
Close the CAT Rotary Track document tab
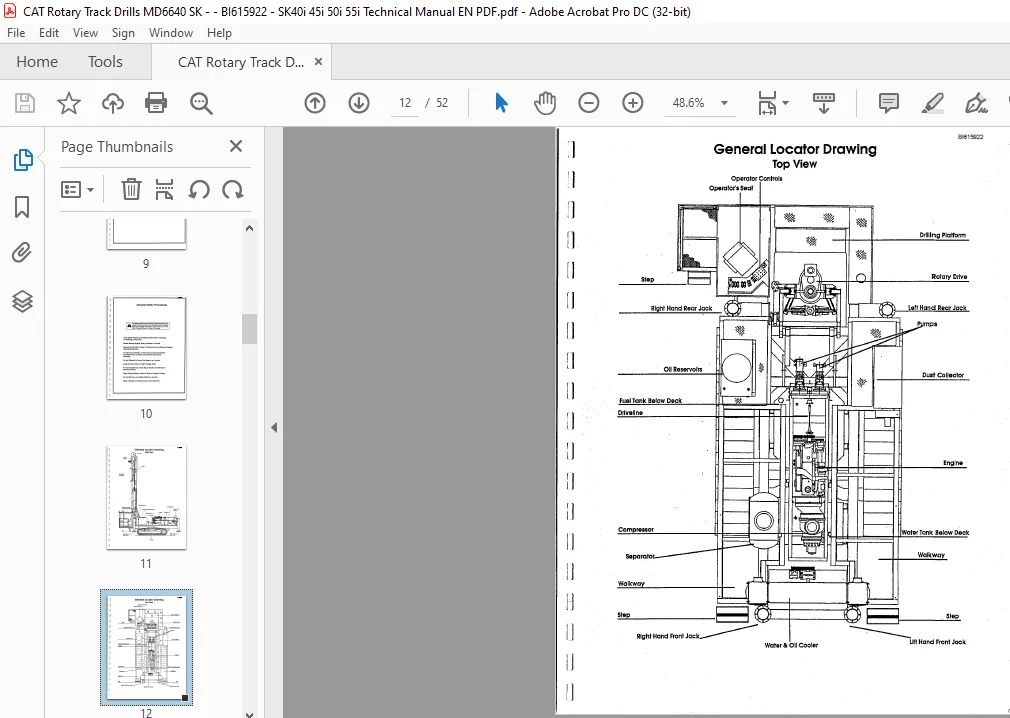click(x=318, y=62)
